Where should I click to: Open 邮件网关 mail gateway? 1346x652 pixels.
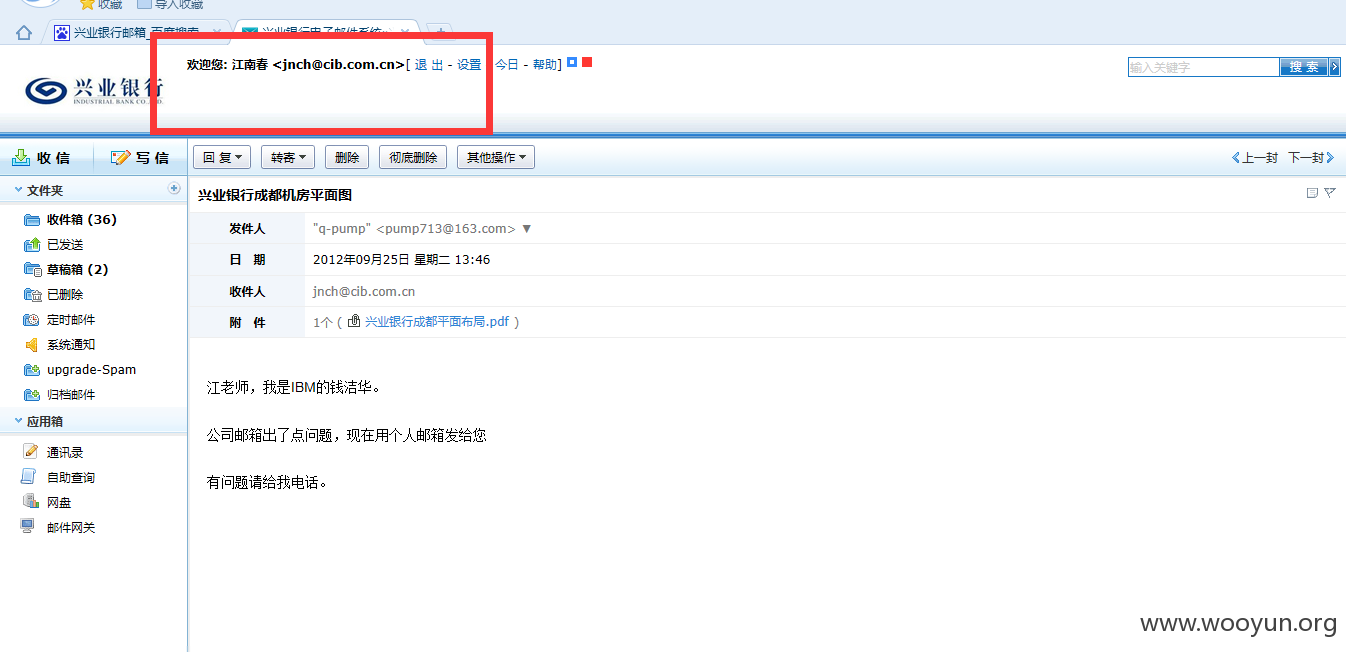click(60, 528)
